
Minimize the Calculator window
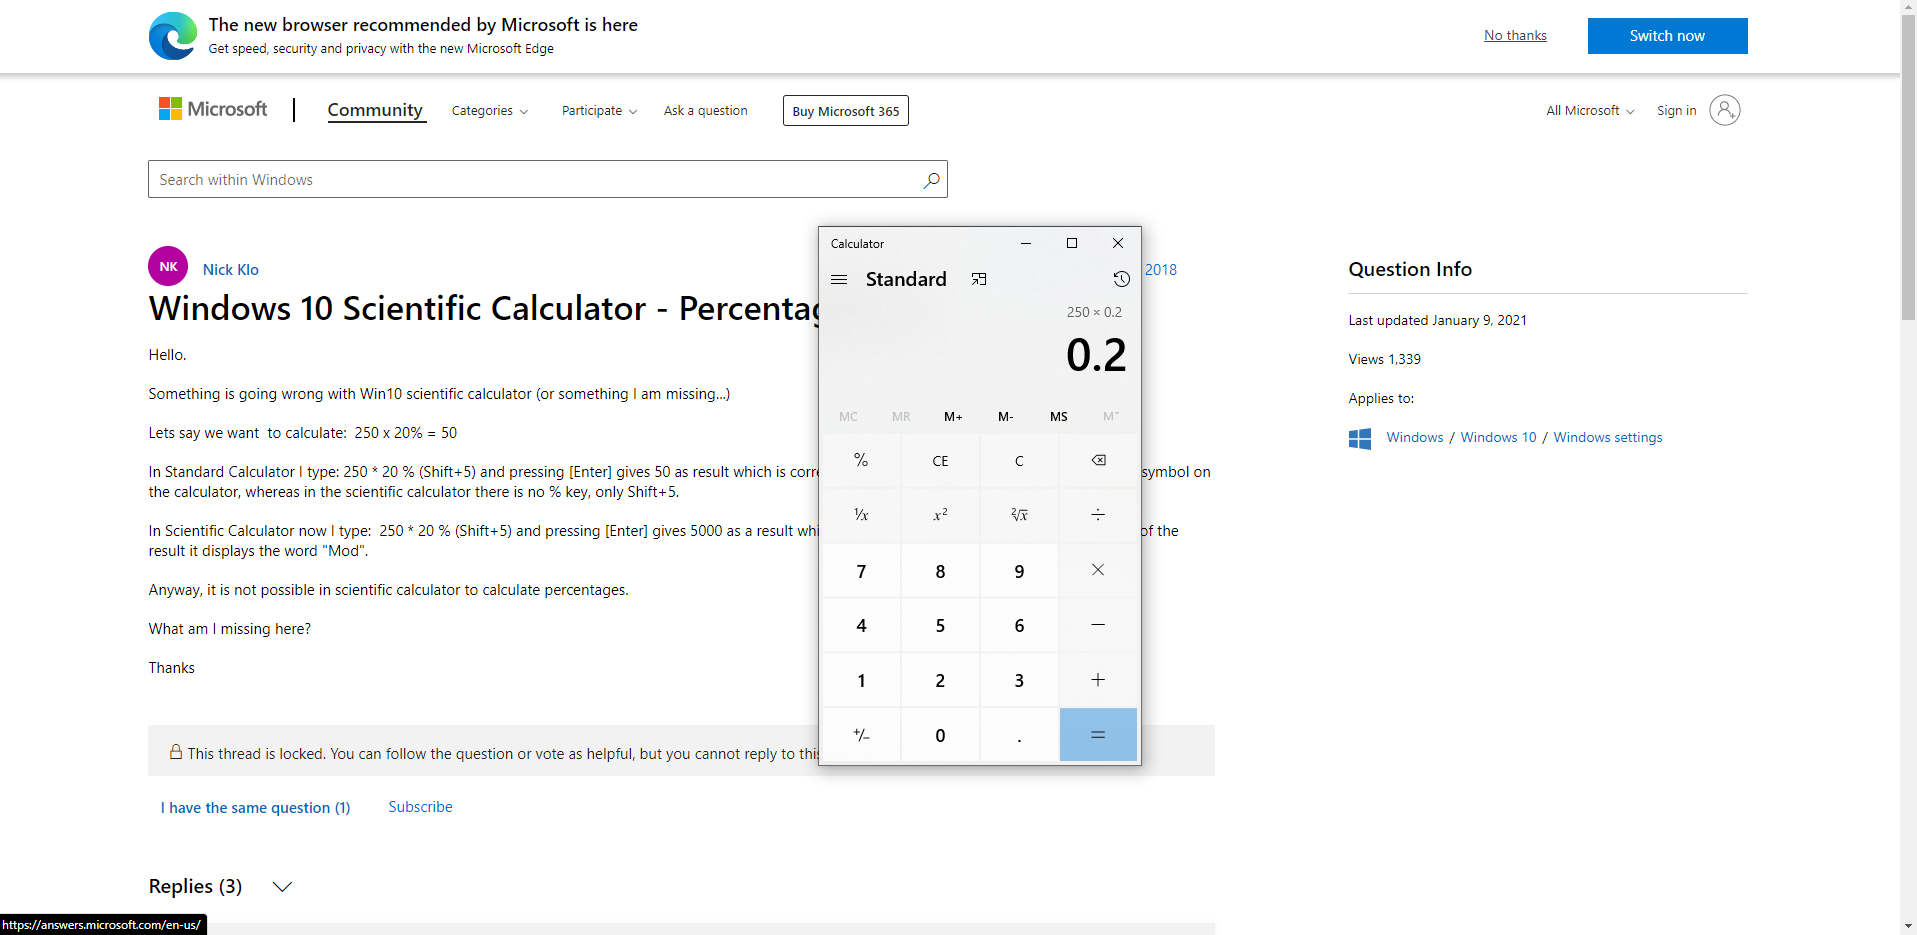(1026, 243)
